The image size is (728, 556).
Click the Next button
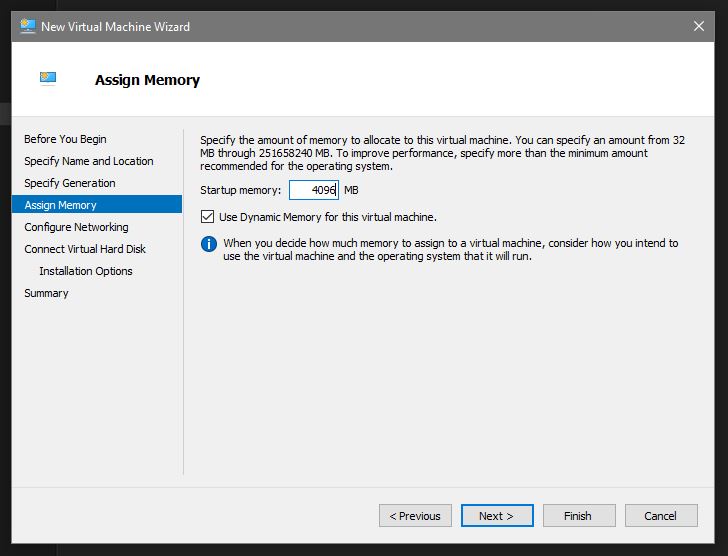pyautogui.click(x=497, y=516)
